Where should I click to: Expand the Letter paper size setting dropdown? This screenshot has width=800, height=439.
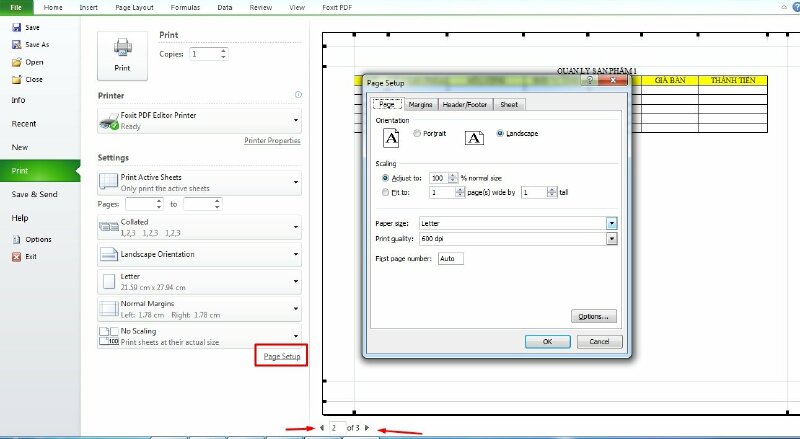(296, 281)
